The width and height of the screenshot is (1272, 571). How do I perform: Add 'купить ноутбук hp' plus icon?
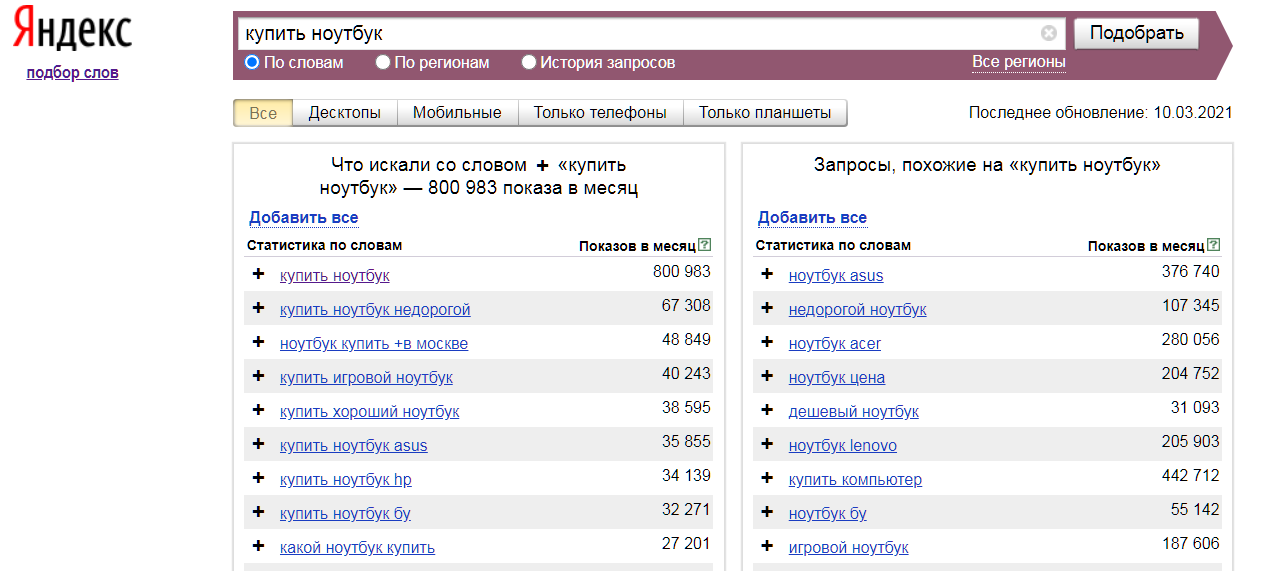click(x=258, y=478)
